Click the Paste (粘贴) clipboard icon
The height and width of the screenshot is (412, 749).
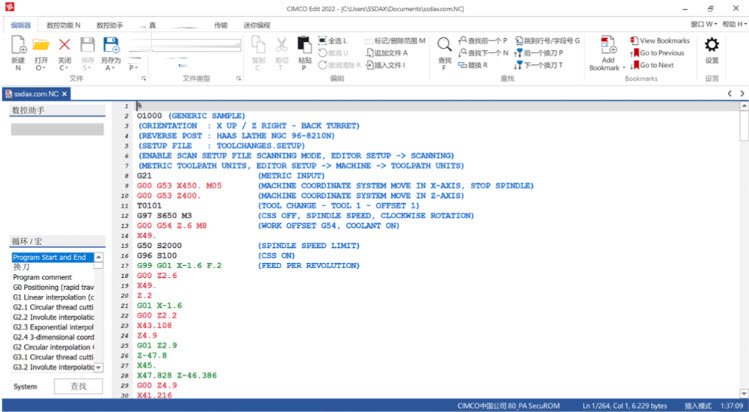point(304,45)
